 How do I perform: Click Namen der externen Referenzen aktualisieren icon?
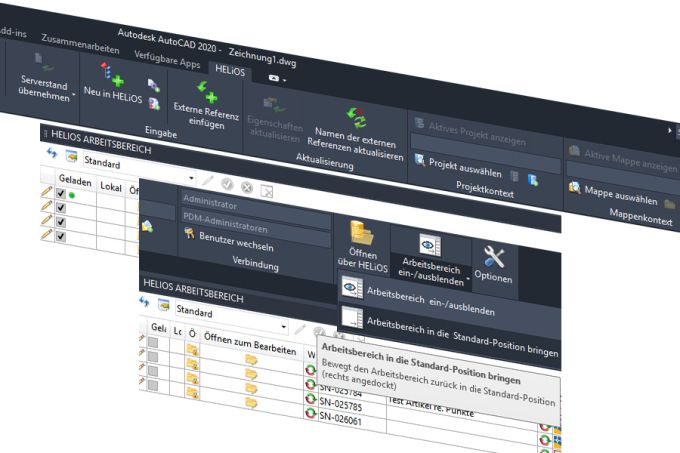pos(357,118)
